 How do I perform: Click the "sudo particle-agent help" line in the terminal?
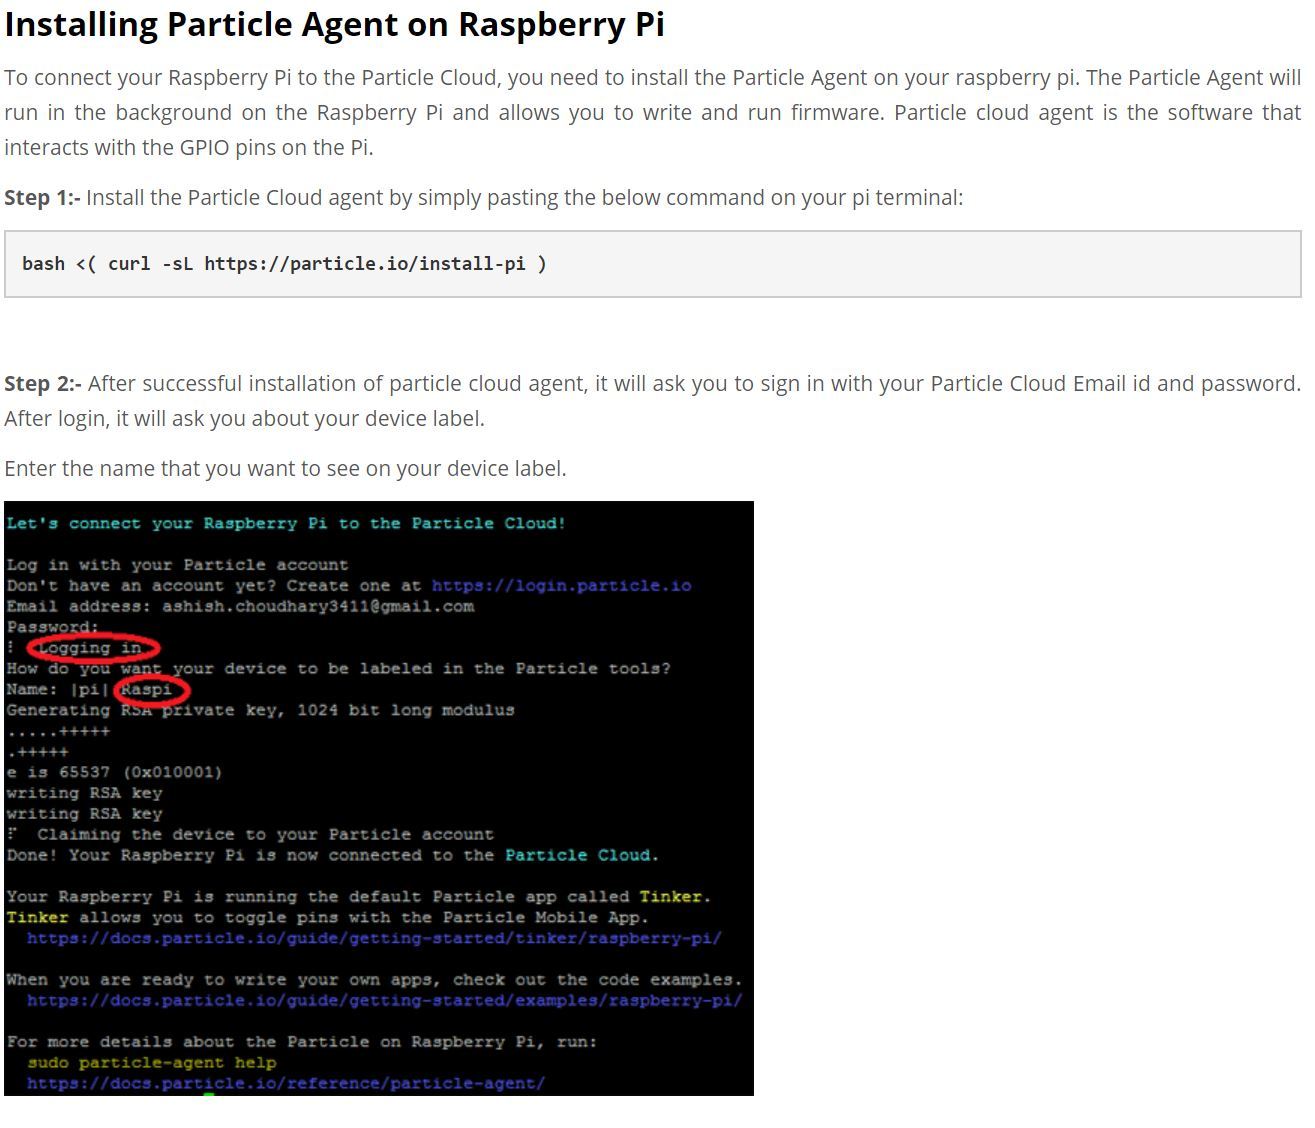(x=151, y=1062)
